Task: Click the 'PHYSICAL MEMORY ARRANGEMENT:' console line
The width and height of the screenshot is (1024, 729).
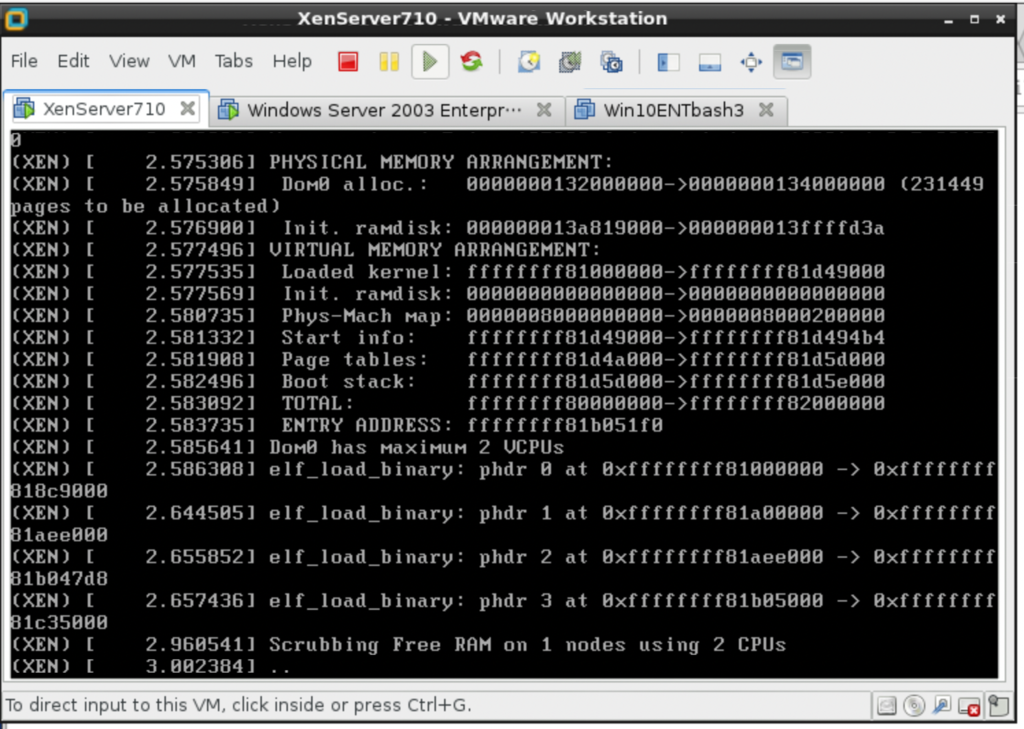Action: coord(312,162)
